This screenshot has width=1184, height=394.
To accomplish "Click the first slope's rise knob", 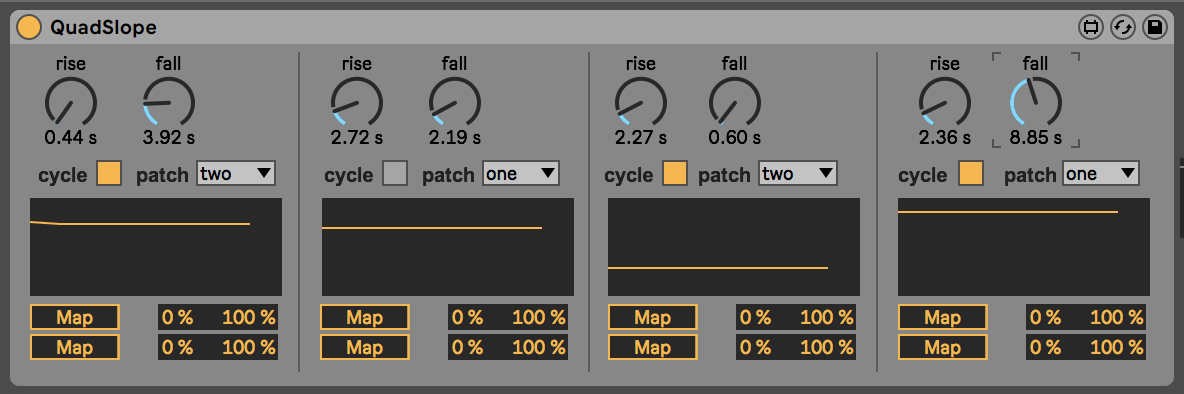I will (x=70, y=101).
